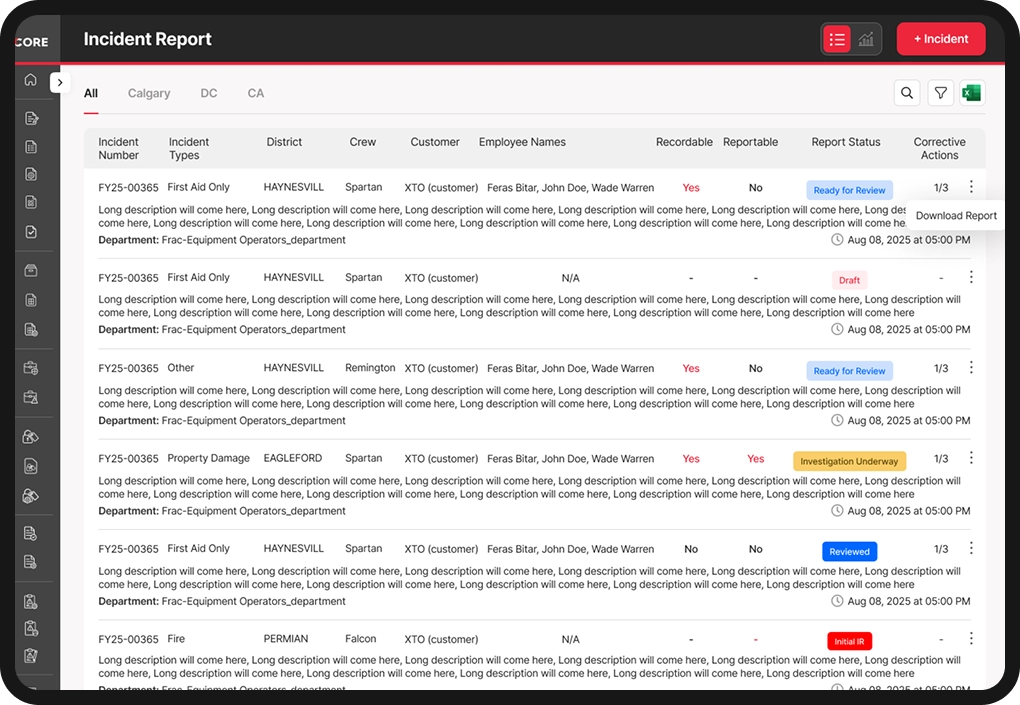This screenshot has width=1020, height=705.
Task: Click the Crew column header
Action: point(362,142)
